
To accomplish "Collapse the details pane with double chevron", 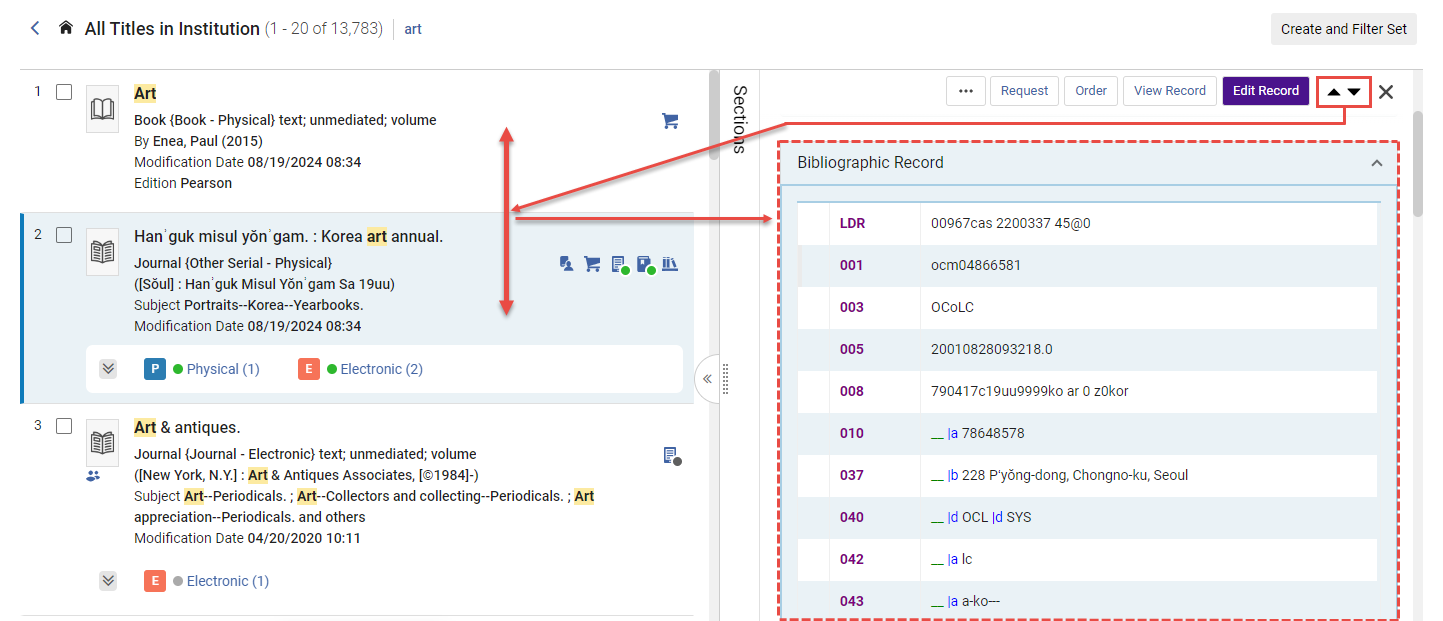I will pyautogui.click(x=707, y=379).
